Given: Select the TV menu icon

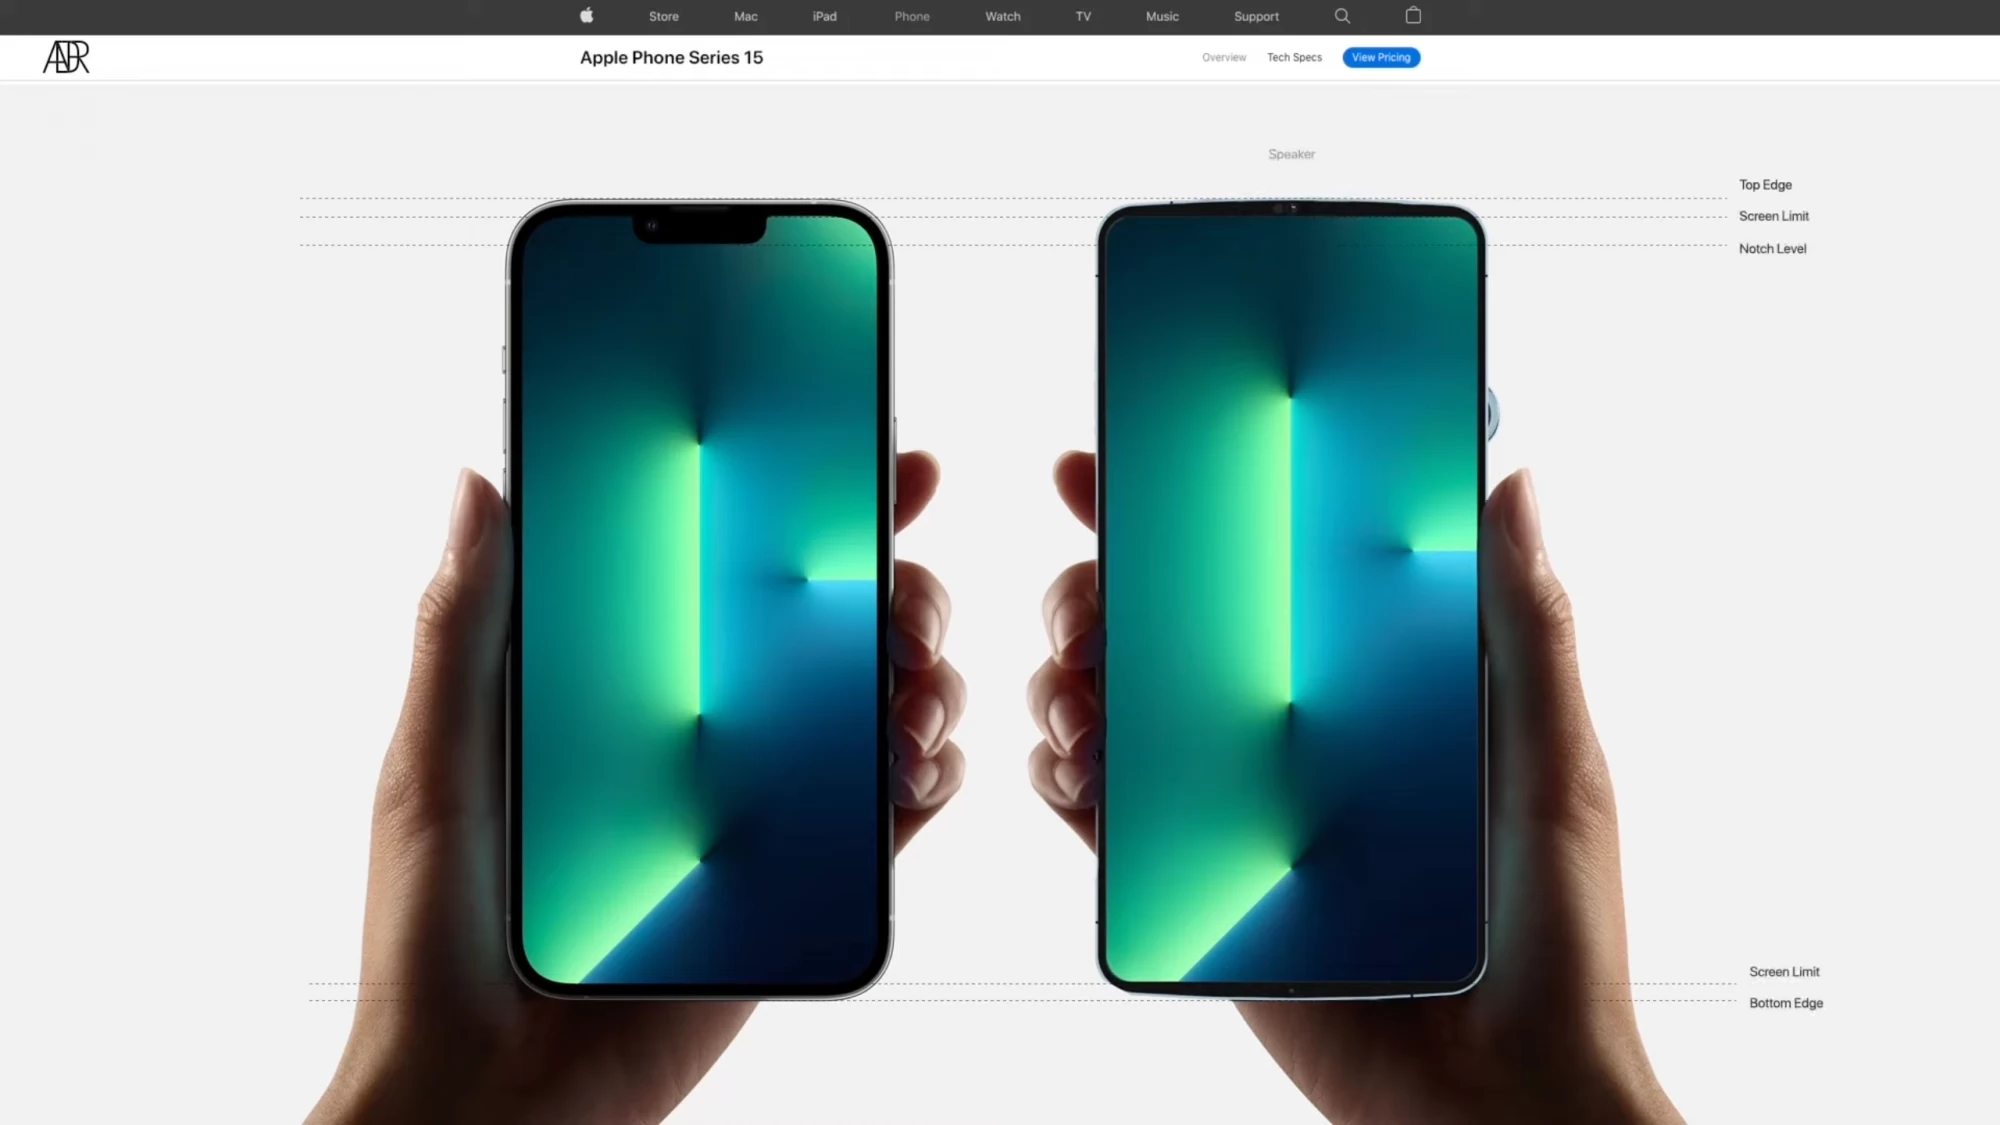Looking at the screenshot, I should tap(1084, 15).
